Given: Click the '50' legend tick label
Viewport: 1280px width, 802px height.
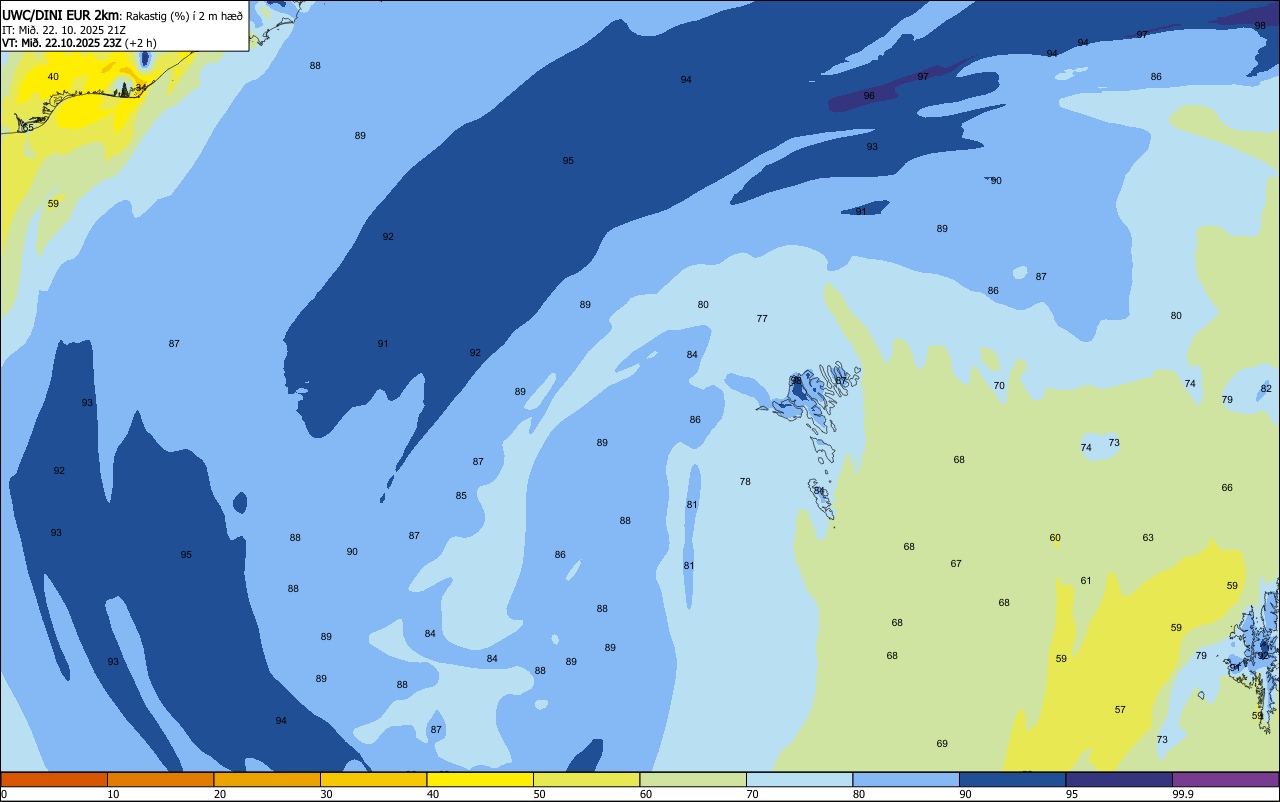Looking at the screenshot, I should [539, 794].
